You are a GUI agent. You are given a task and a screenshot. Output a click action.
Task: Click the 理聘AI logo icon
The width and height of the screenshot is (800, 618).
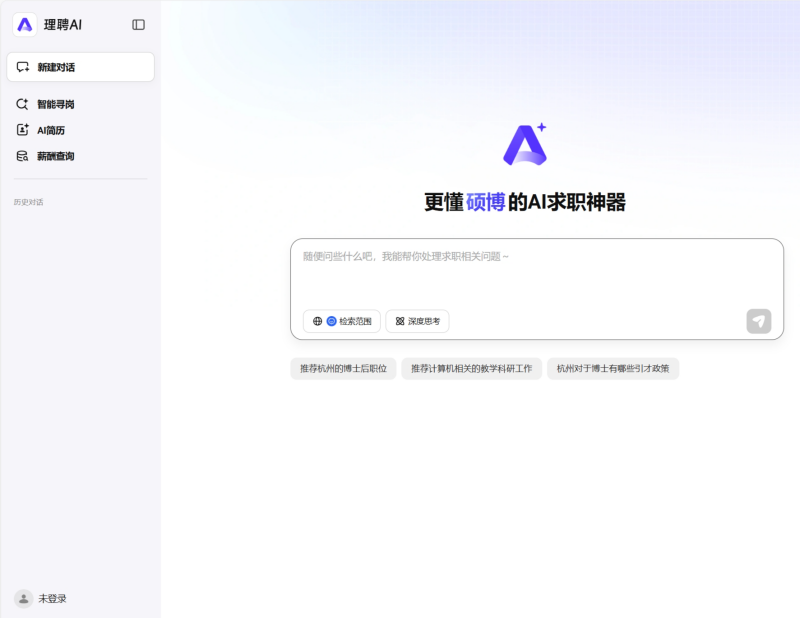(x=22, y=24)
